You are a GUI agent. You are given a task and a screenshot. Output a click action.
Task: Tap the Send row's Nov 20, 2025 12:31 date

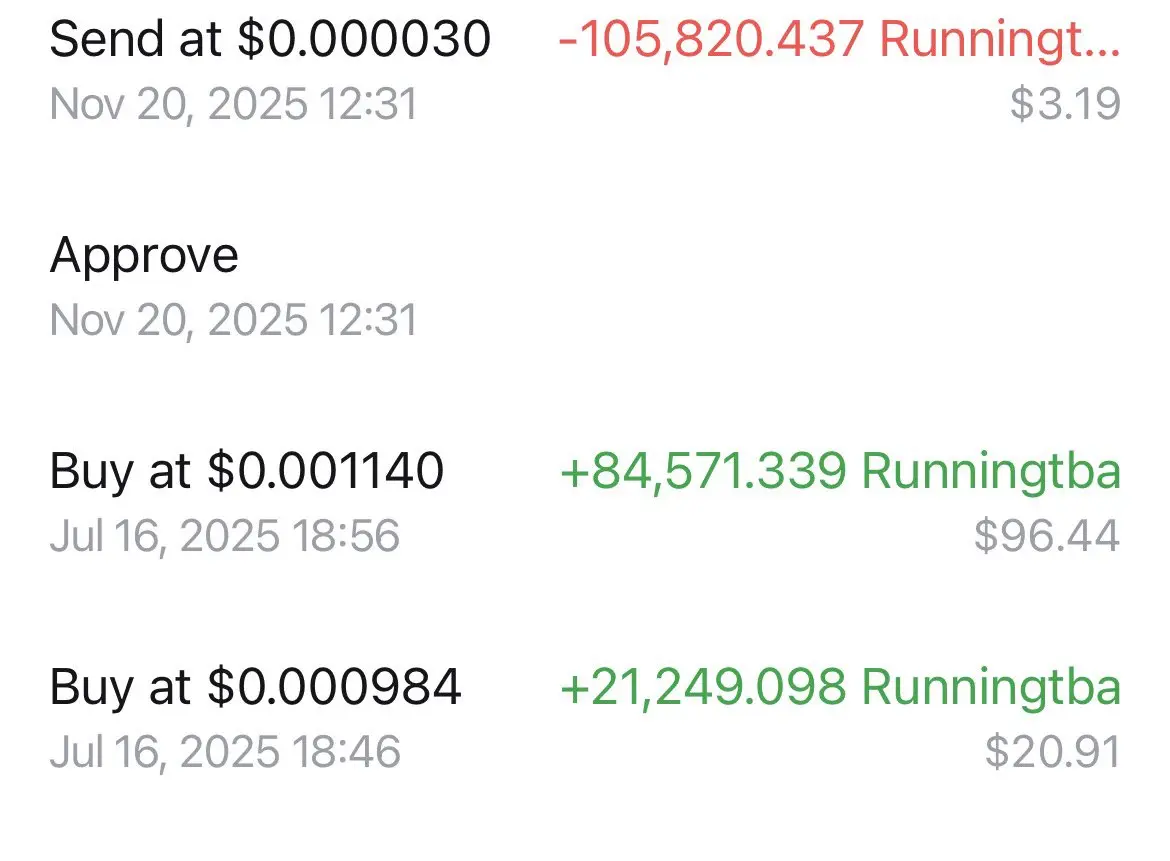click(234, 104)
